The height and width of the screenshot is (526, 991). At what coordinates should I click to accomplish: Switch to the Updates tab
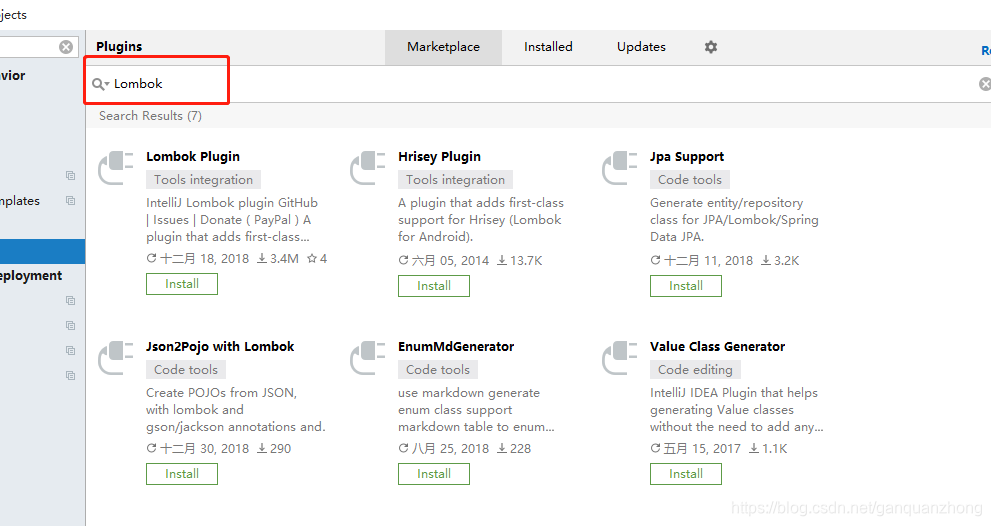click(x=641, y=47)
